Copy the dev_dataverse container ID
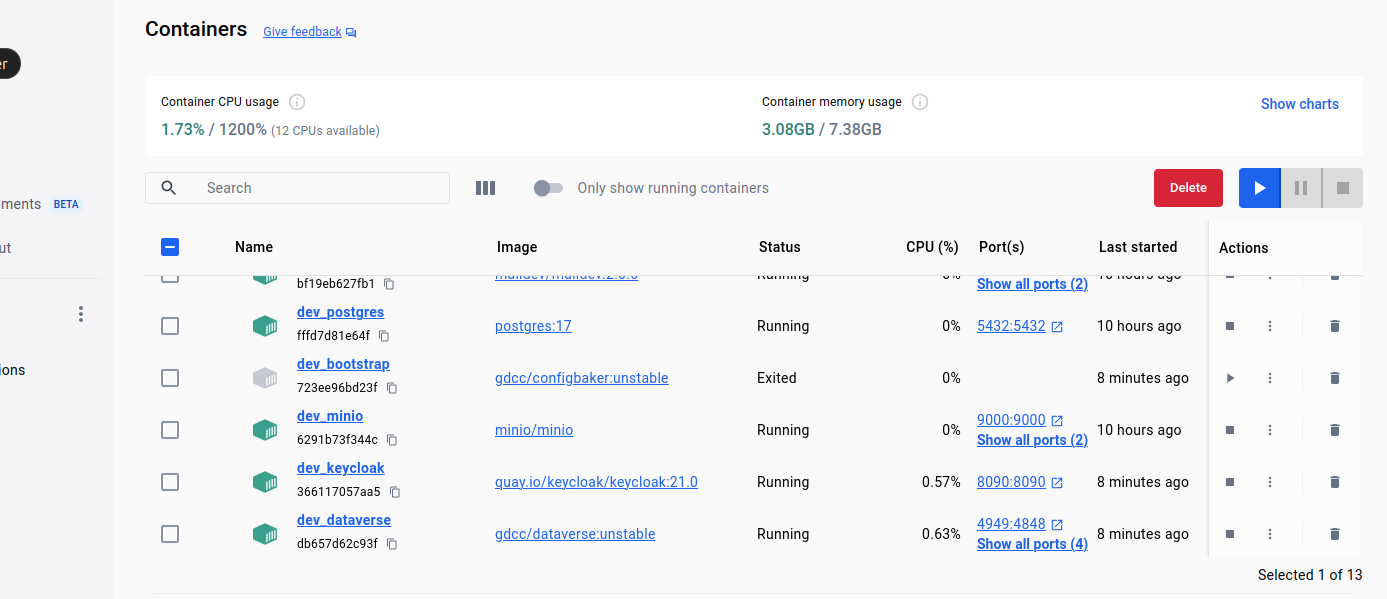Screen dimensions: 1387x599 [392, 544]
